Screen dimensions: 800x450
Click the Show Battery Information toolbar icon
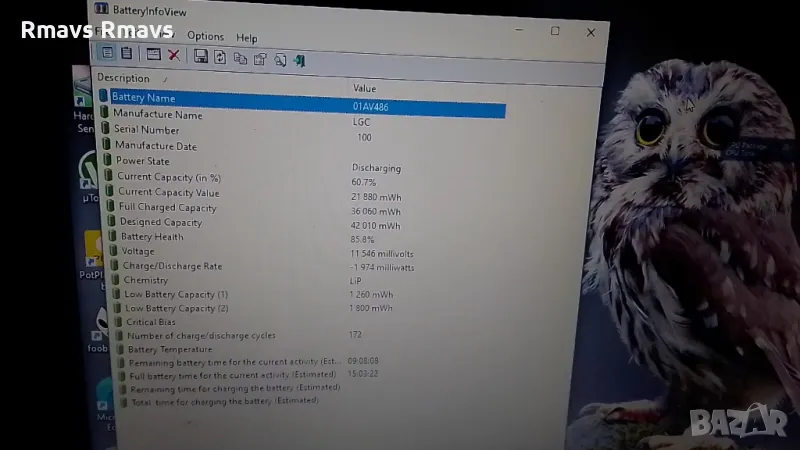click(x=107, y=53)
